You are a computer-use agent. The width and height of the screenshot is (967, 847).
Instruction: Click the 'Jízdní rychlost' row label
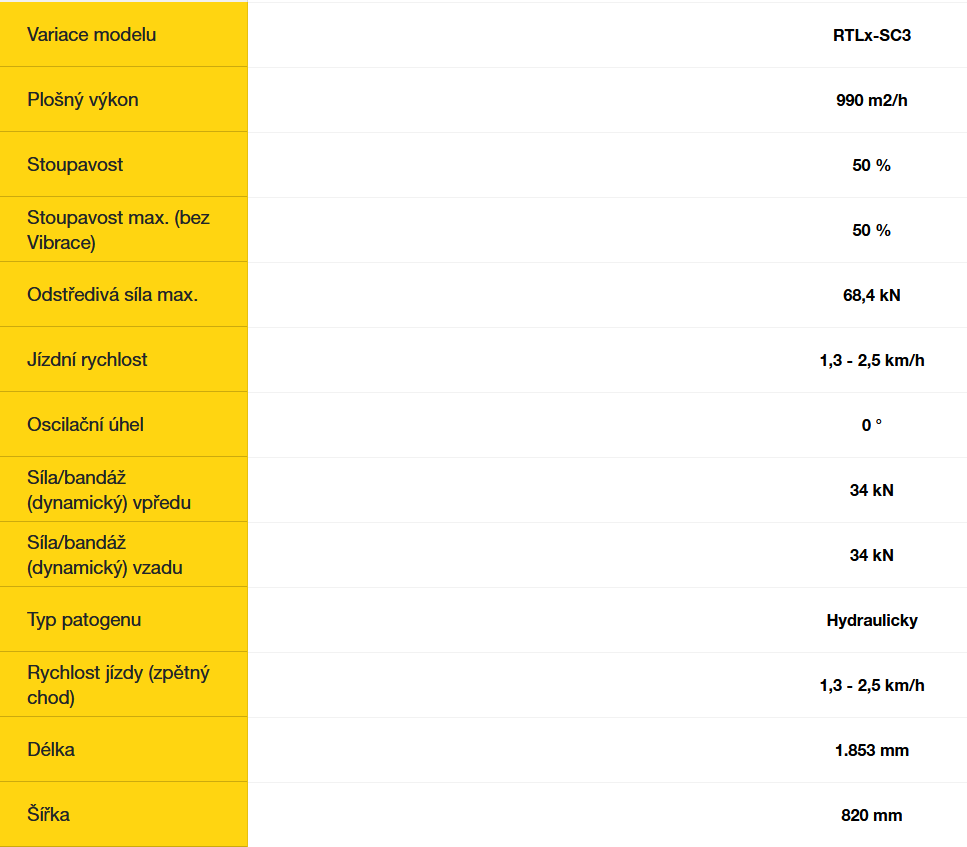[x=87, y=360]
